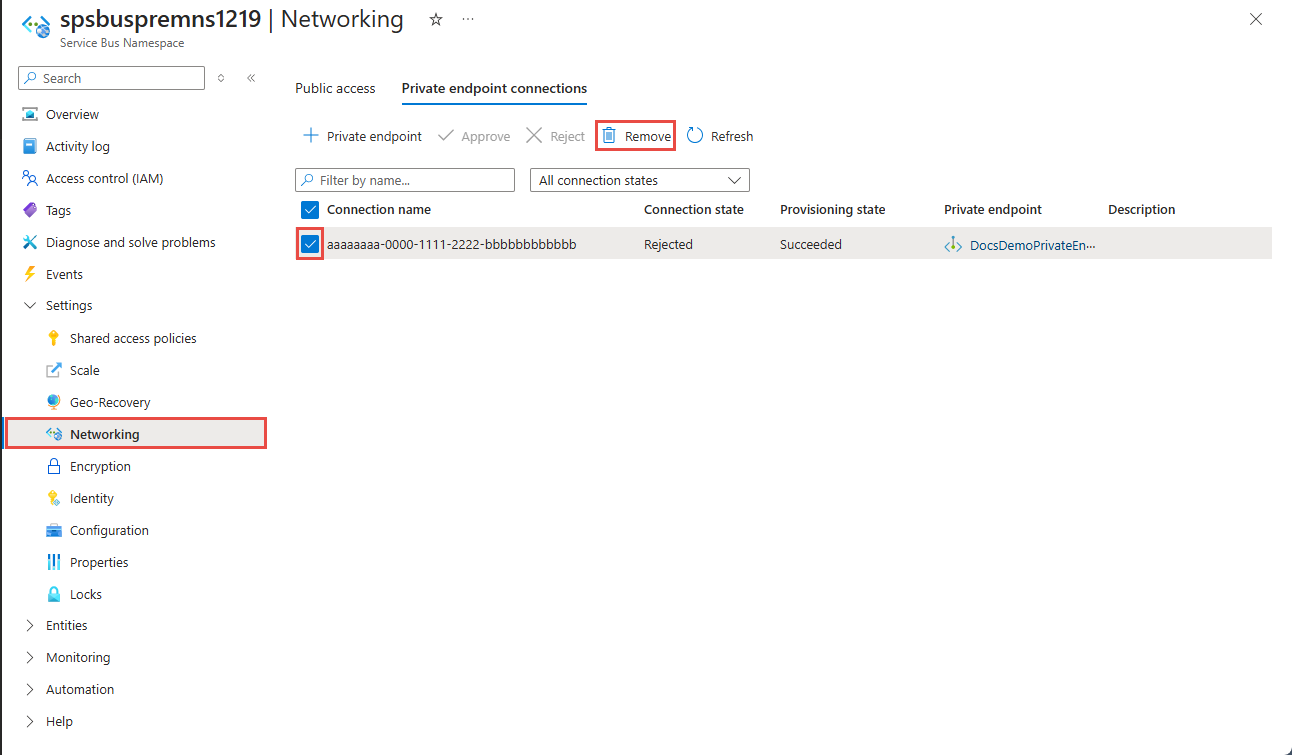Click the Scale icon
The width and height of the screenshot is (1292, 755).
(x=54, y=370)
